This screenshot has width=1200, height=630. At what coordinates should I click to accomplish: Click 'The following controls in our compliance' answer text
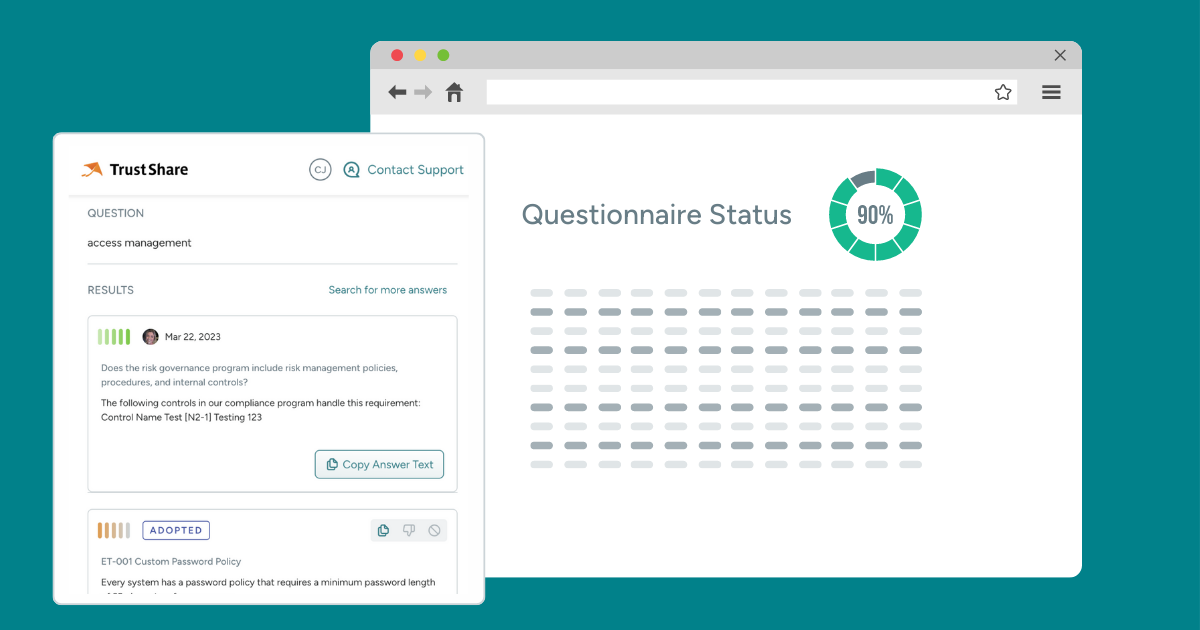[x=261, y=410]
